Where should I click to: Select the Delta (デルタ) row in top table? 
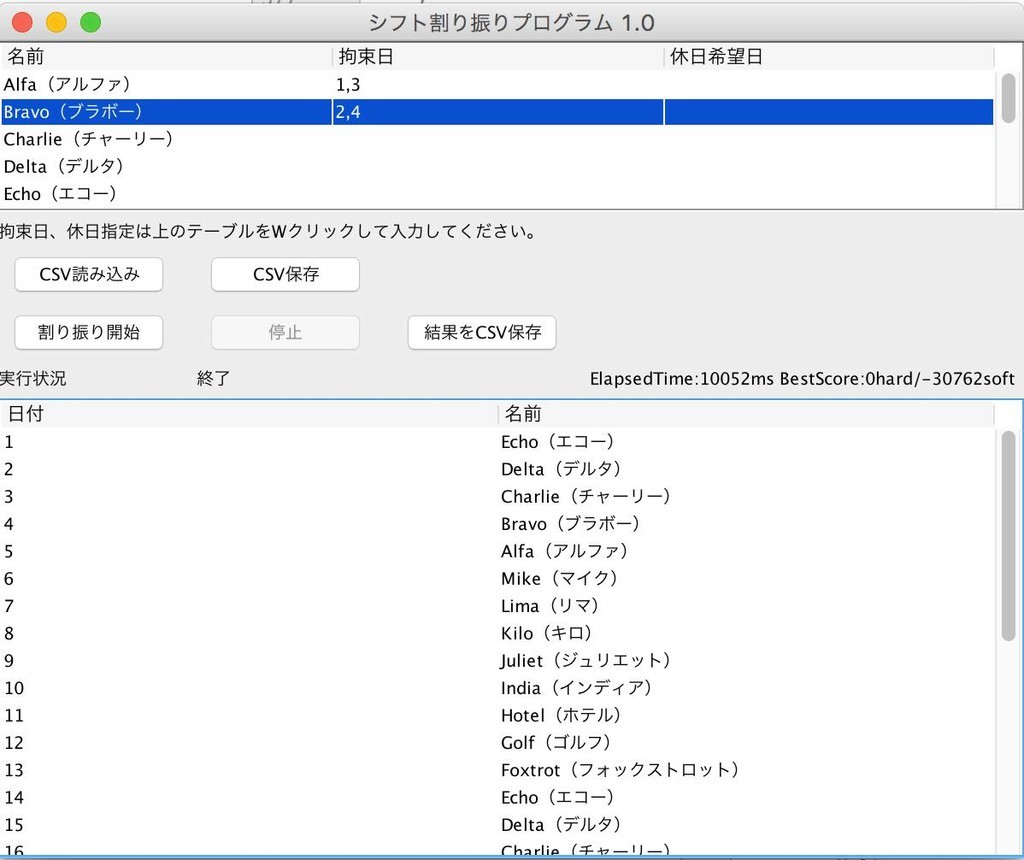150,166
